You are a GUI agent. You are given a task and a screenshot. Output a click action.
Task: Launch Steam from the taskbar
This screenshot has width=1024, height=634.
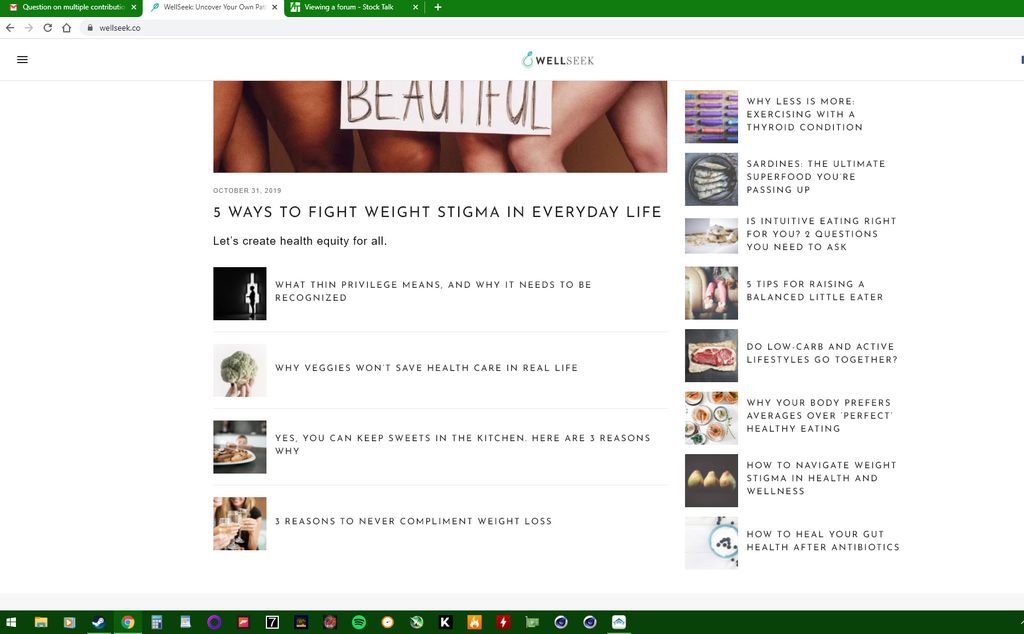99,622
